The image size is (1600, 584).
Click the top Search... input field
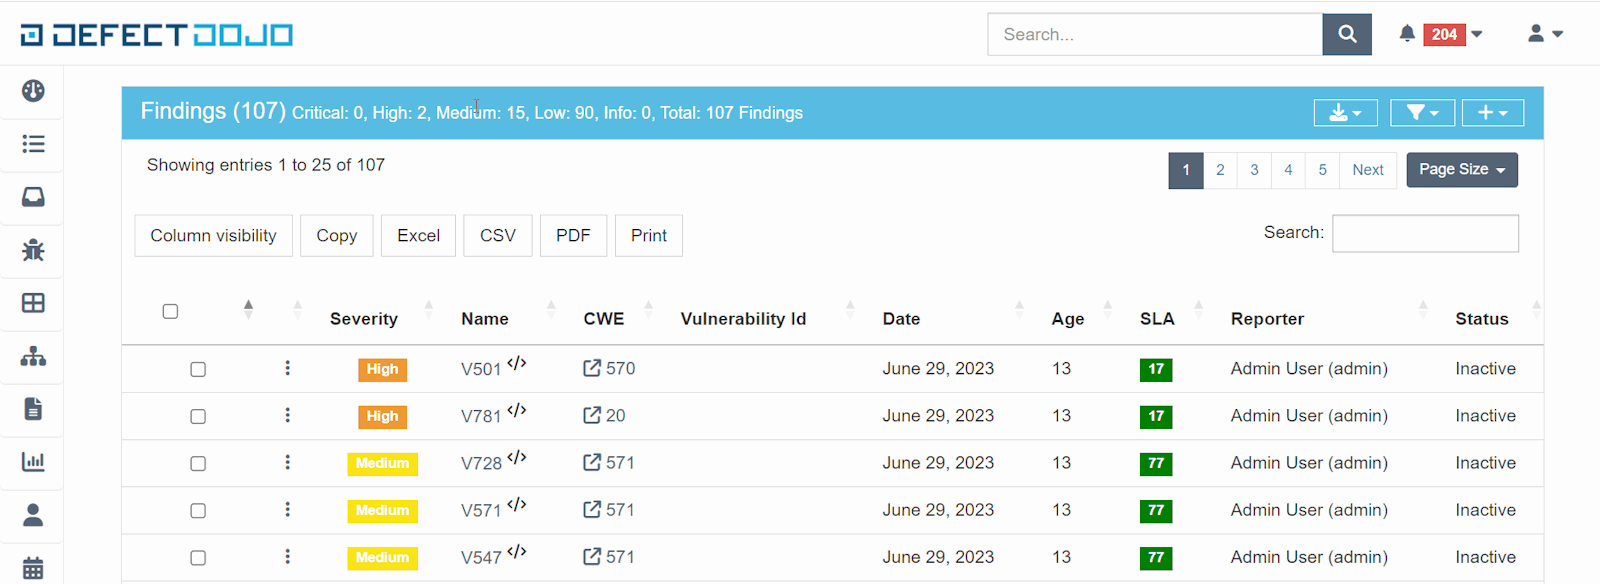coord(1155,34)
